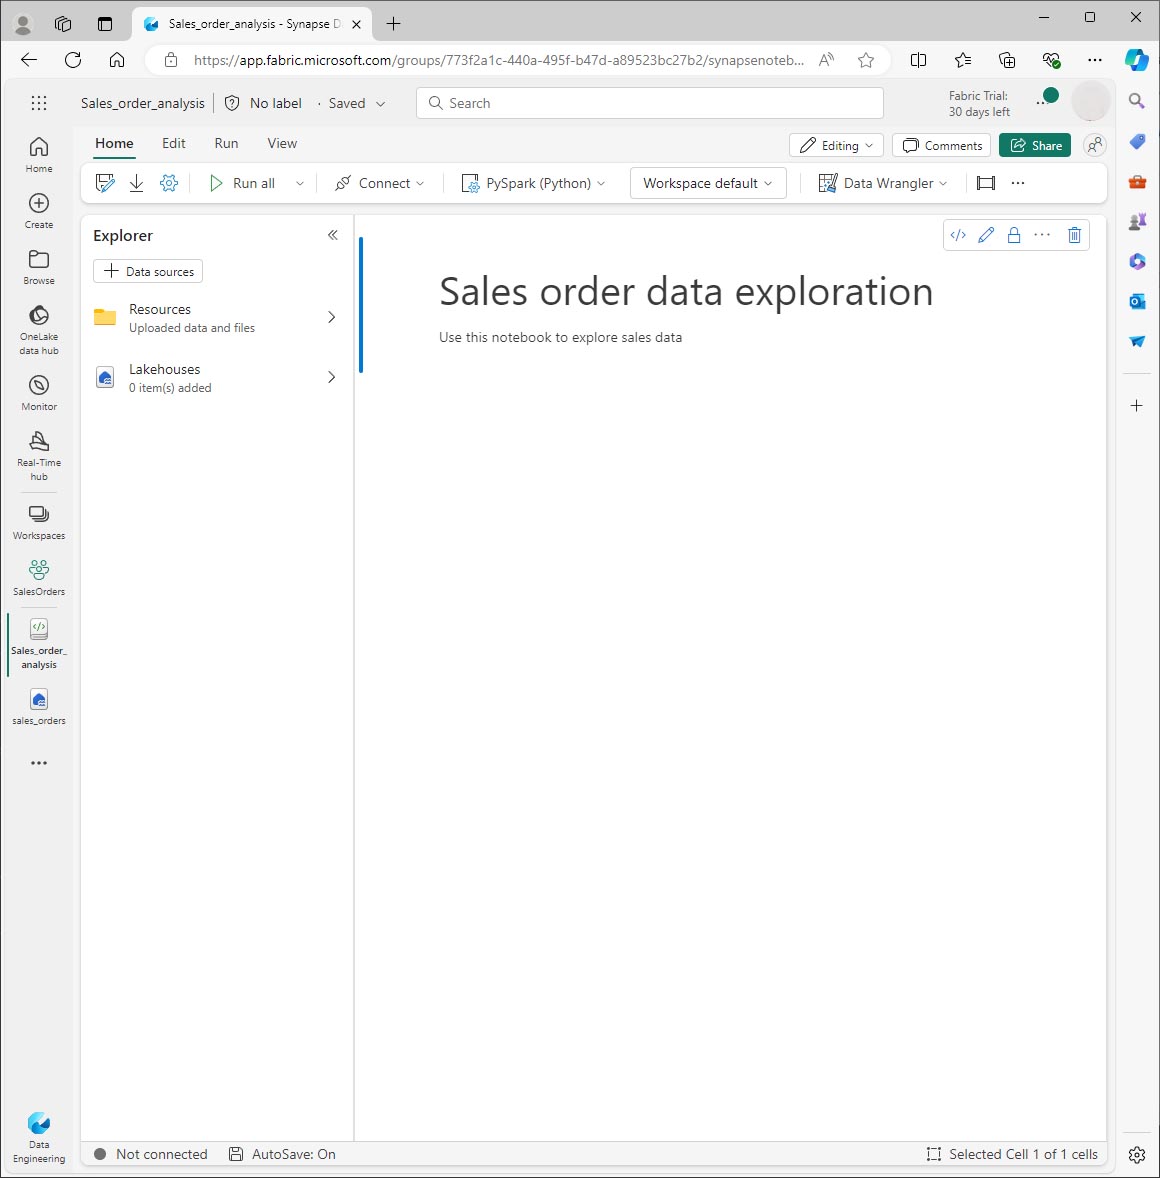Click Selected Cell 1 of 1 cells status
Image resolution: width=1160 pixels, height=1178 pixels.
tap(1012, 1154)
